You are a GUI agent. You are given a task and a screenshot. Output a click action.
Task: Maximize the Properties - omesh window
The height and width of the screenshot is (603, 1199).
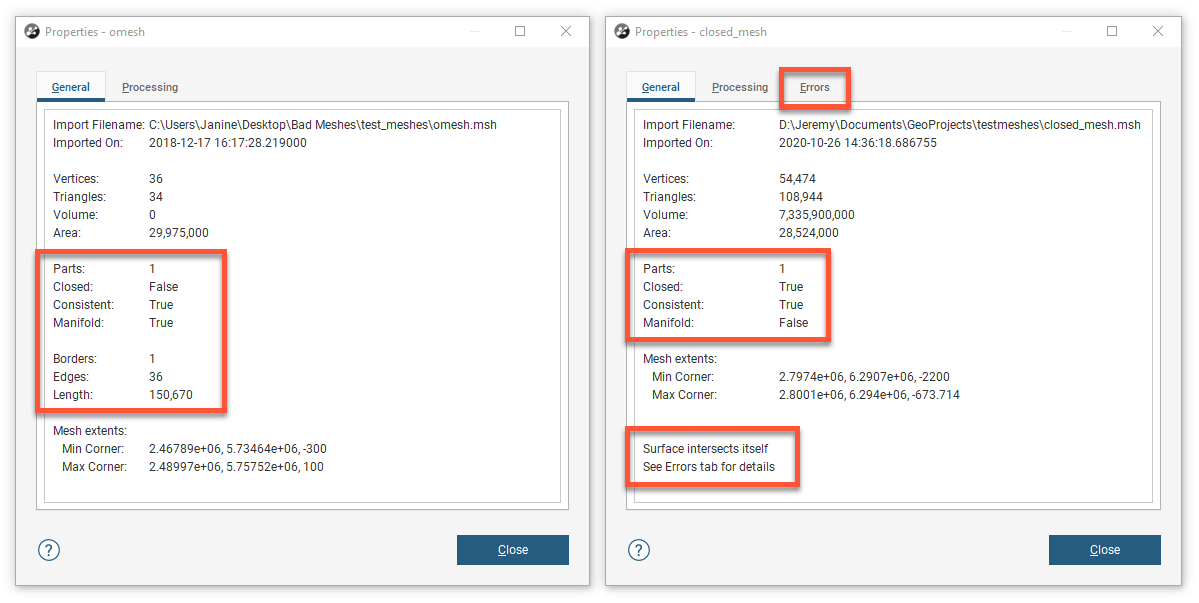pyautogui.click(x=520, y=32)
